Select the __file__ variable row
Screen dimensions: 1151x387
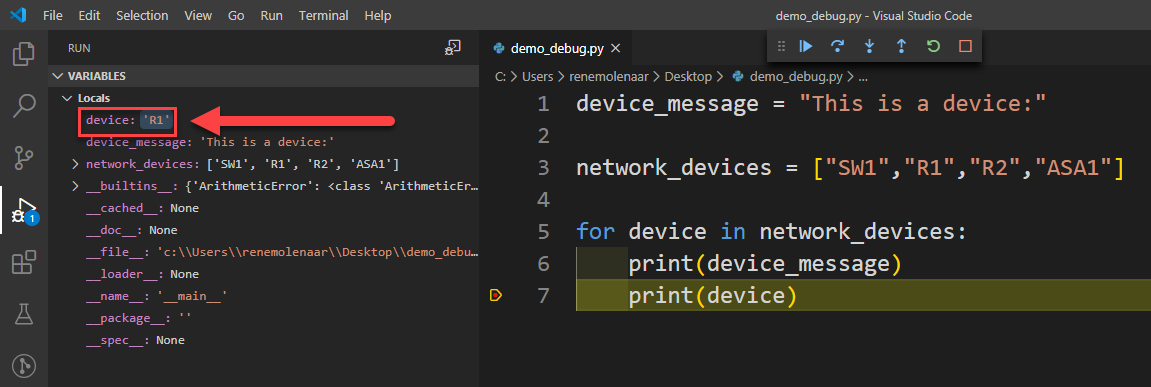coord(263,252)
